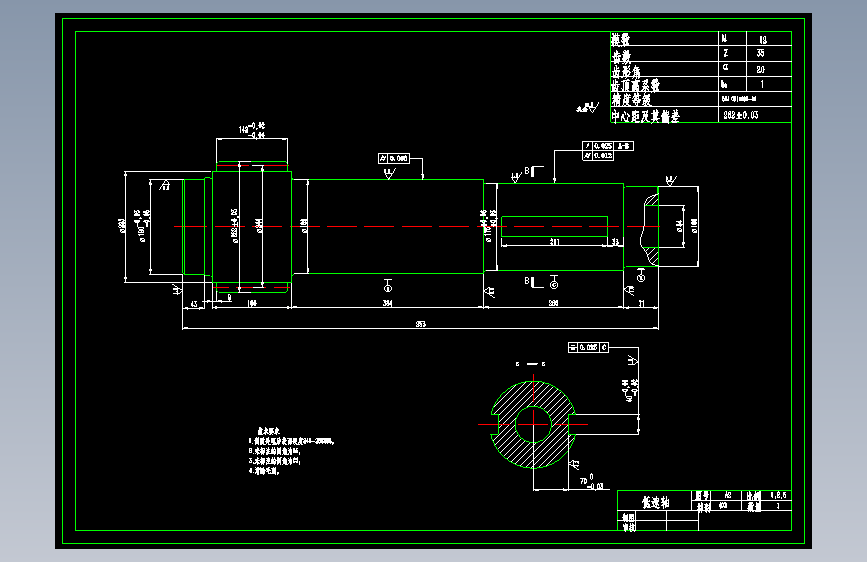This screenshot has height=562, width=867.
Task: Click the keyway rectangle on the shaft
Action: coord(555,227)
